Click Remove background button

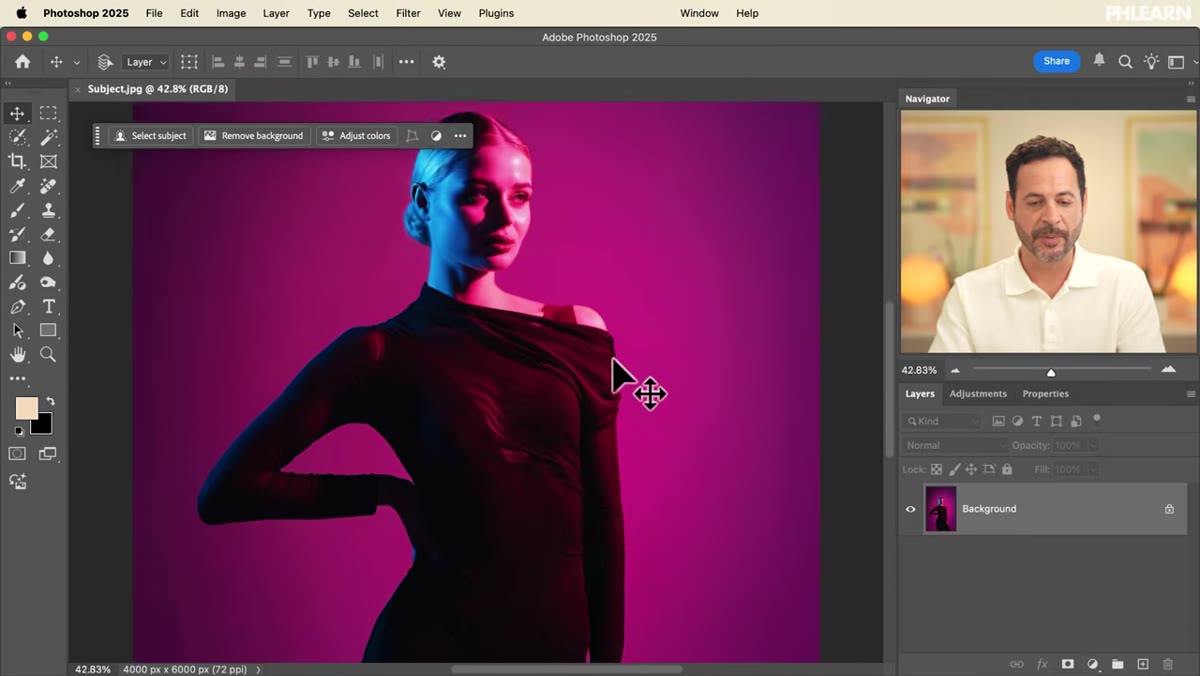pos(254,136)
